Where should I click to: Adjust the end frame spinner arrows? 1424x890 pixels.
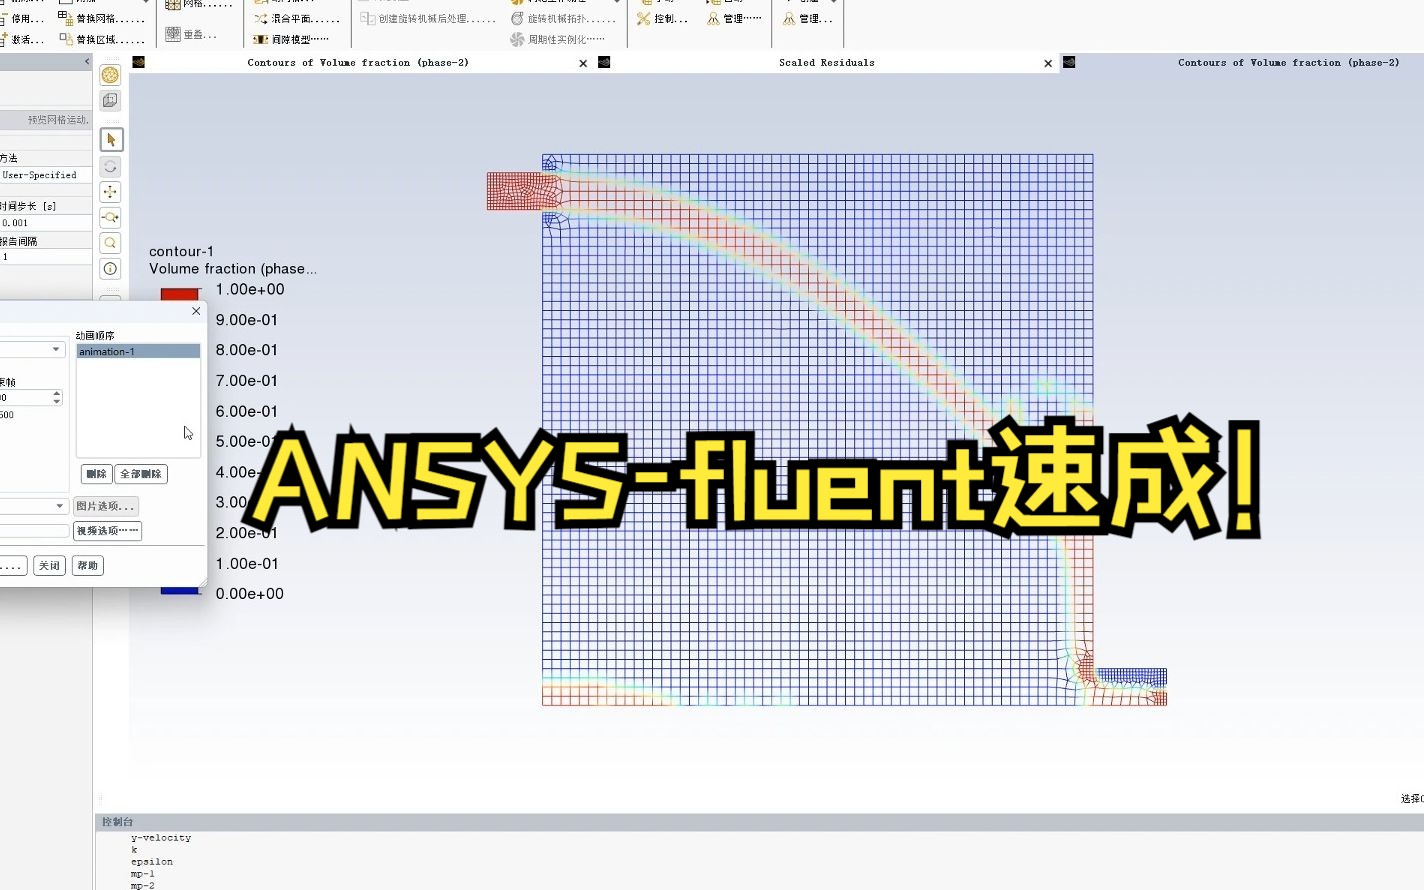tap(57, 397)
